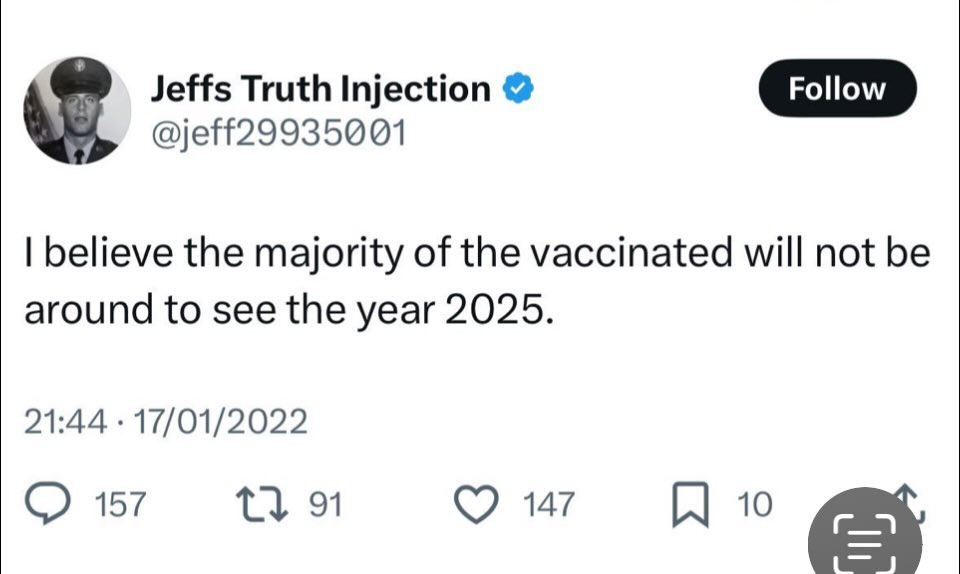The height and width of the screenshot is (574, 960).
Task: Open the Jeffs Truth Injection display name
Action: coord(320,89)
